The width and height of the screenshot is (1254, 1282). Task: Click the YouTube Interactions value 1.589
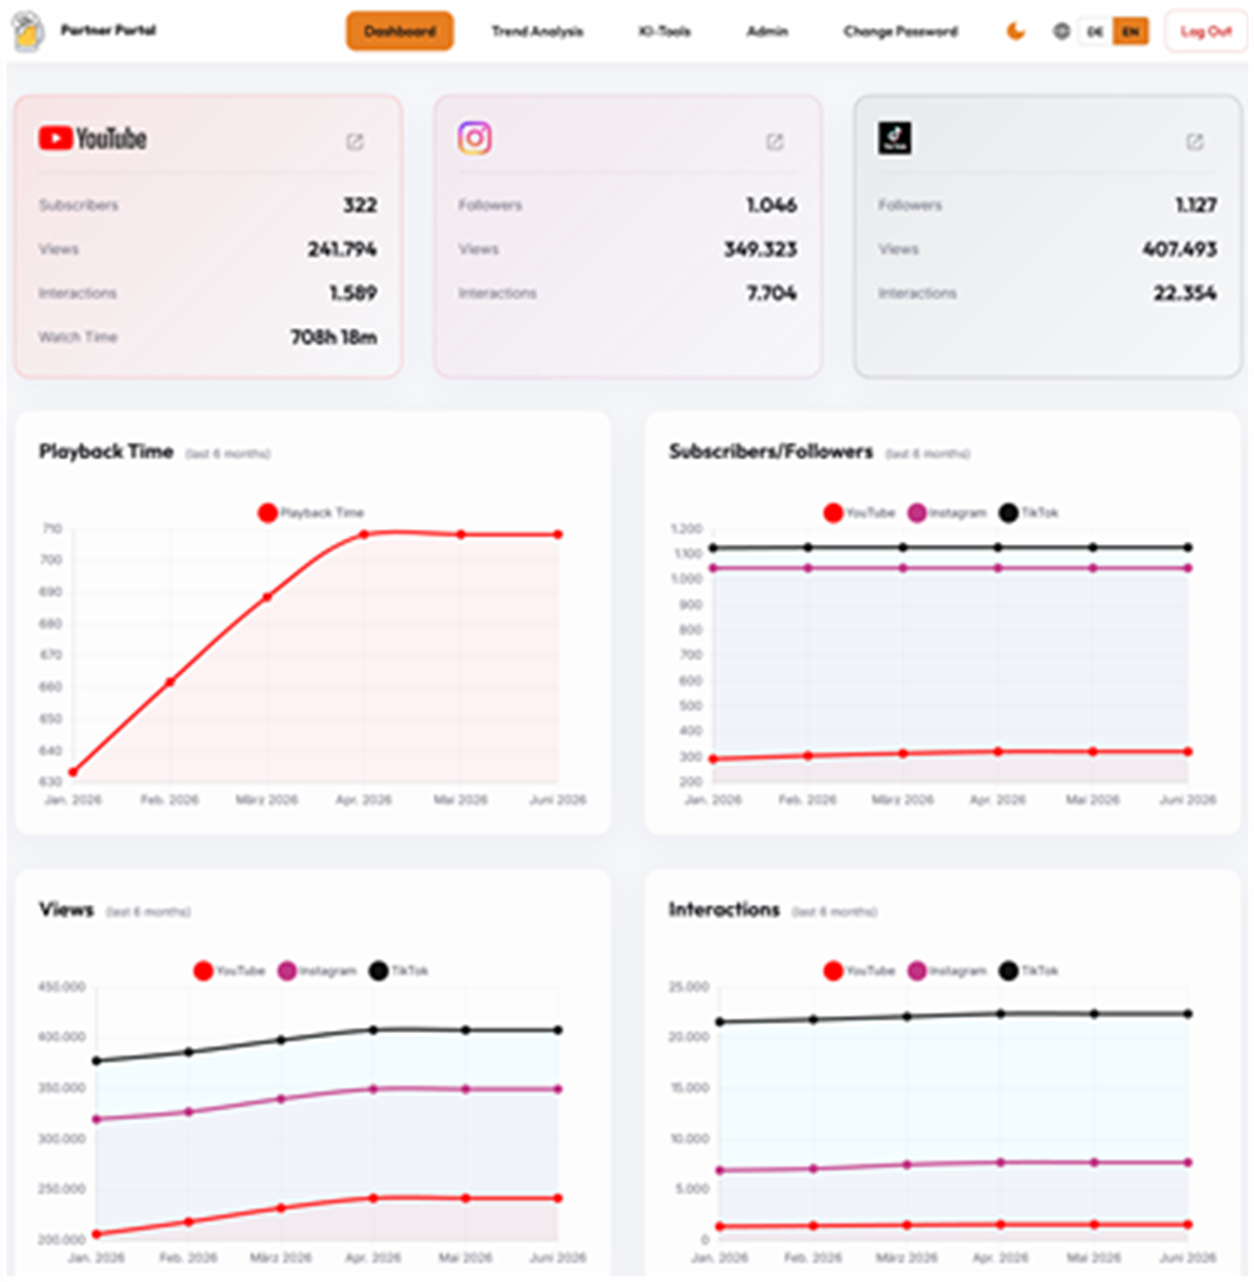pyautogui.click(x=353, y=293)
